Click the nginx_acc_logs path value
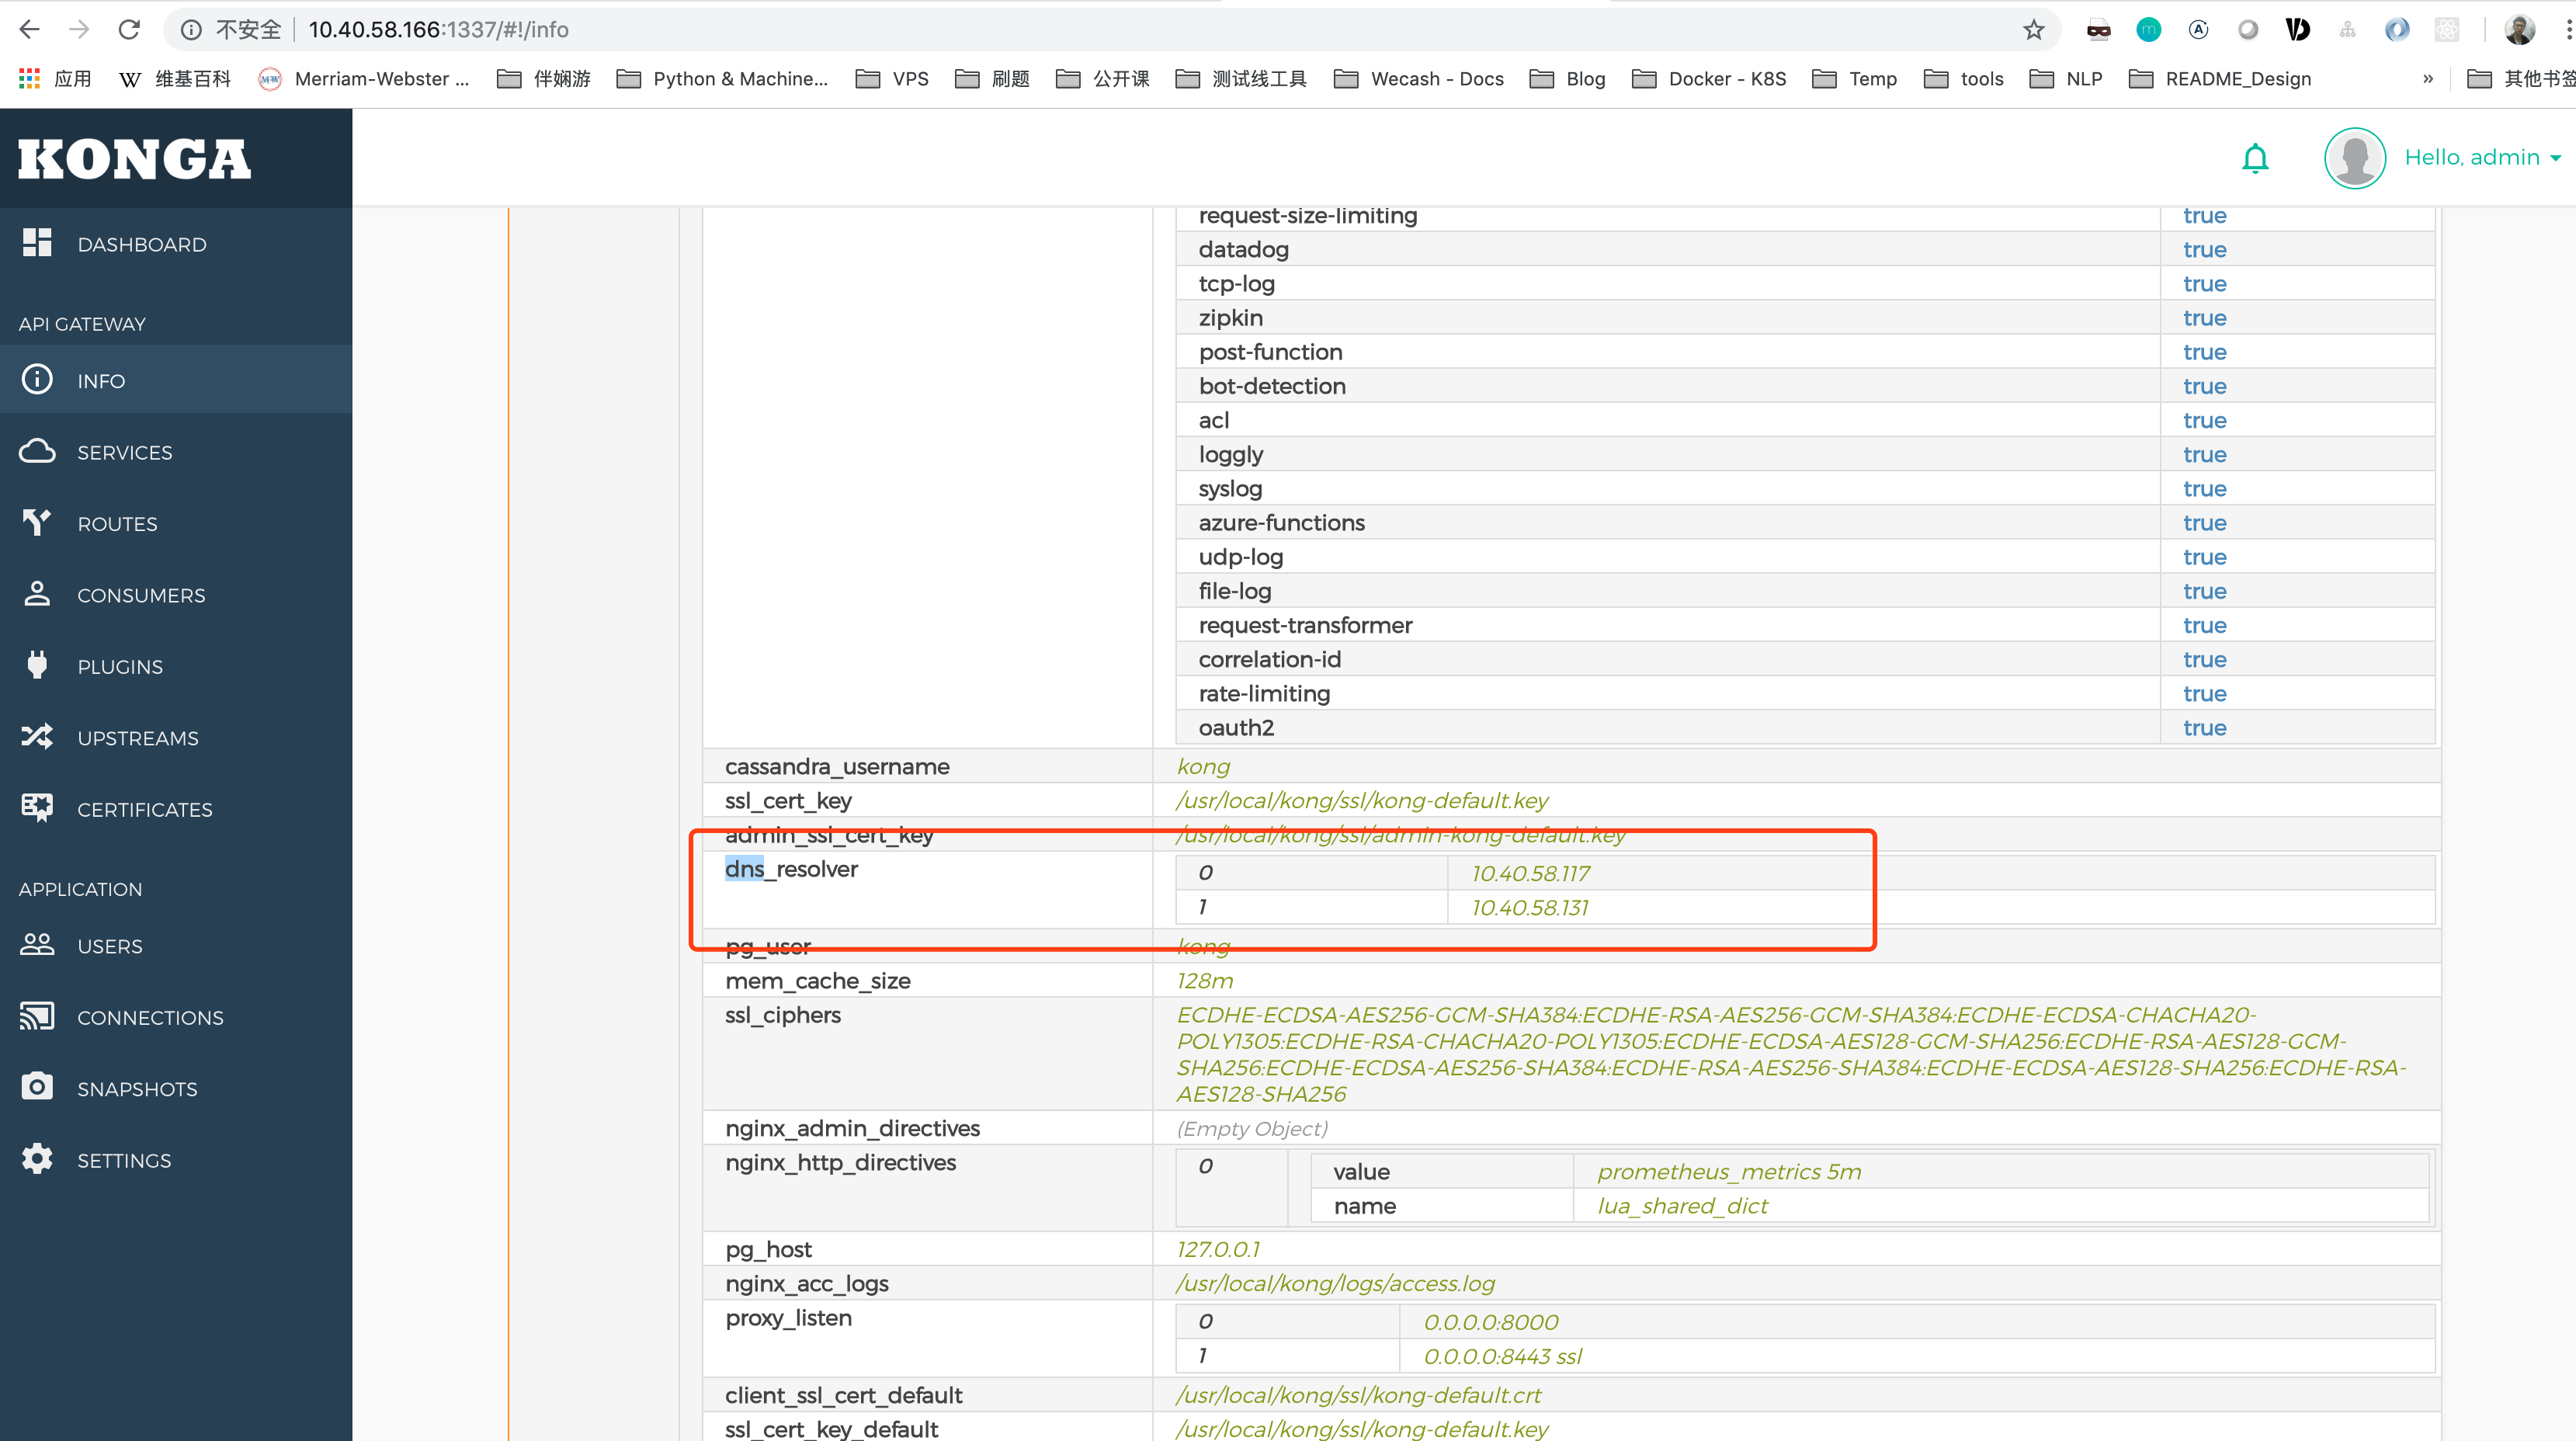 [x=1335, y=1283]
